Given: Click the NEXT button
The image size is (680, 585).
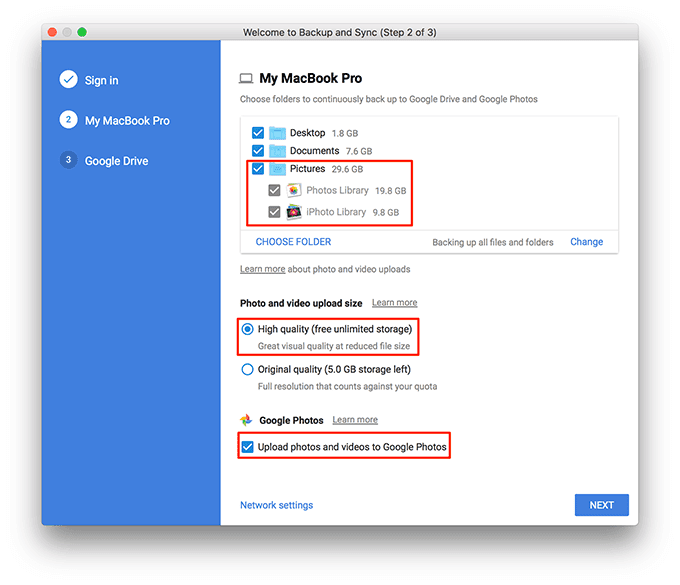Looking at the screenshot, I should pyautogui.click(x=602, y=505).
